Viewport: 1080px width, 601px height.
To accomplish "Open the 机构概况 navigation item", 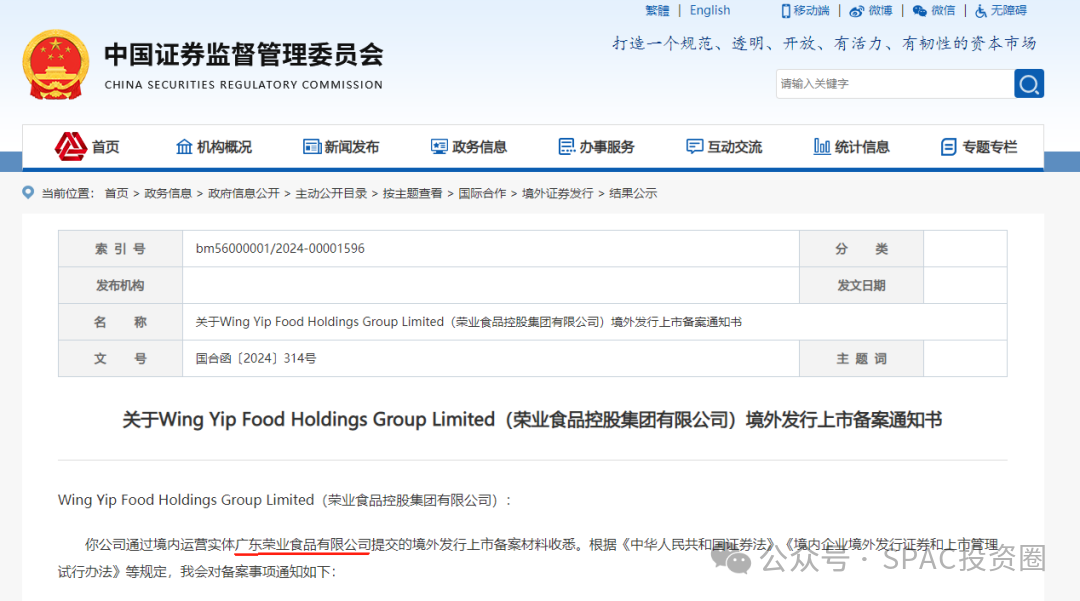I will [225, 147].
